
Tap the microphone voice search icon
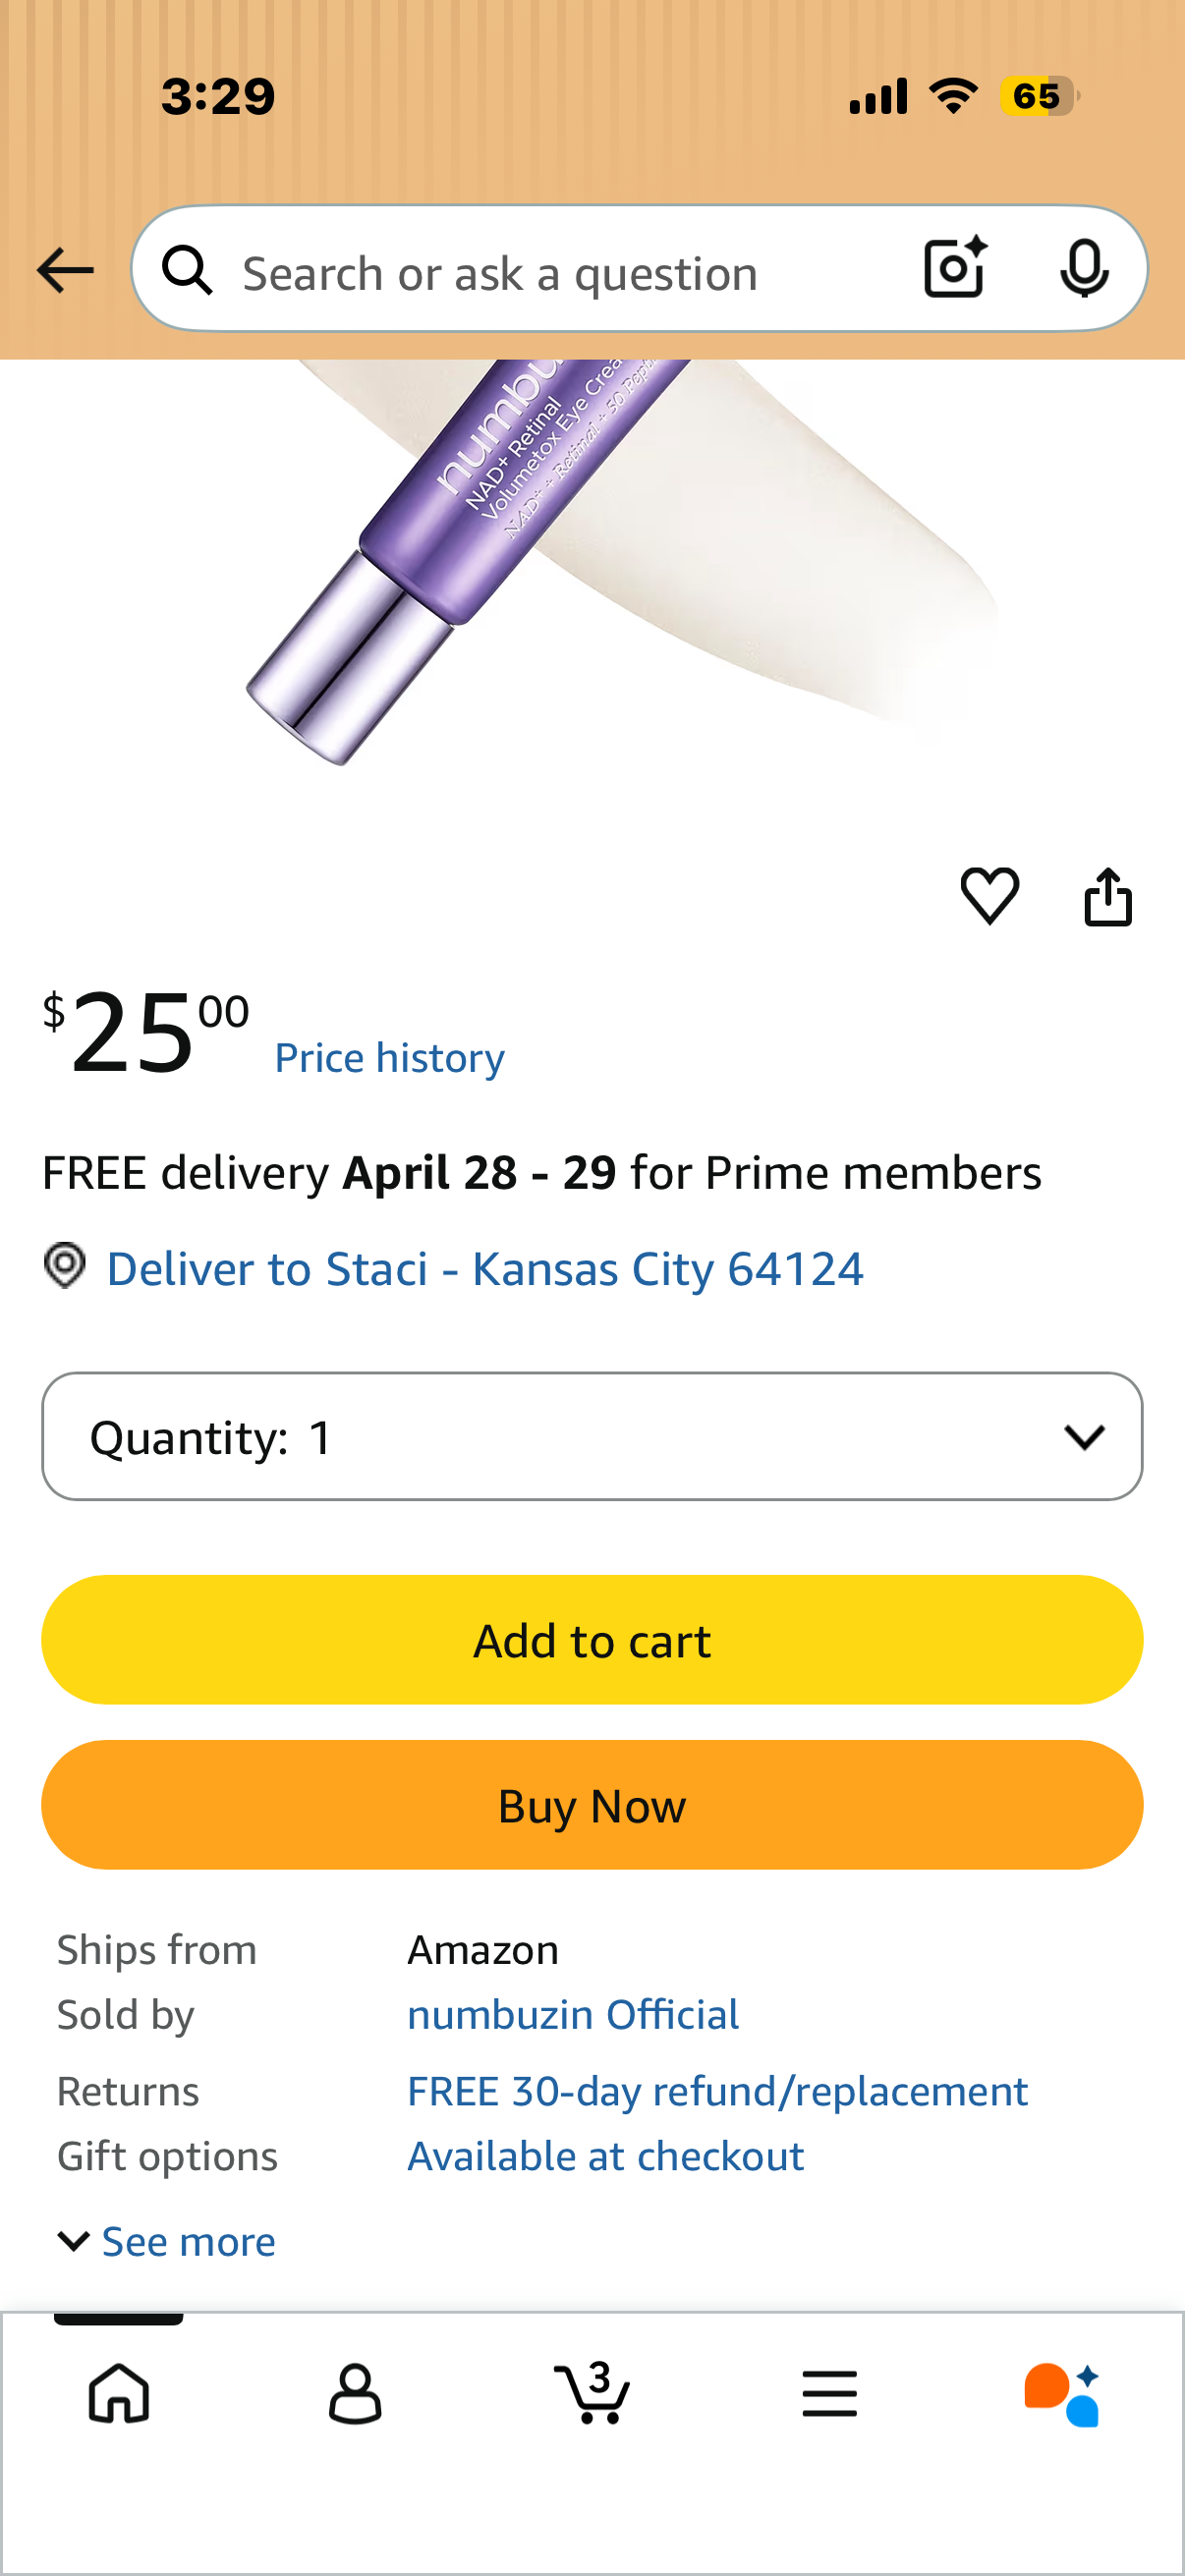tap(1084, 268)
